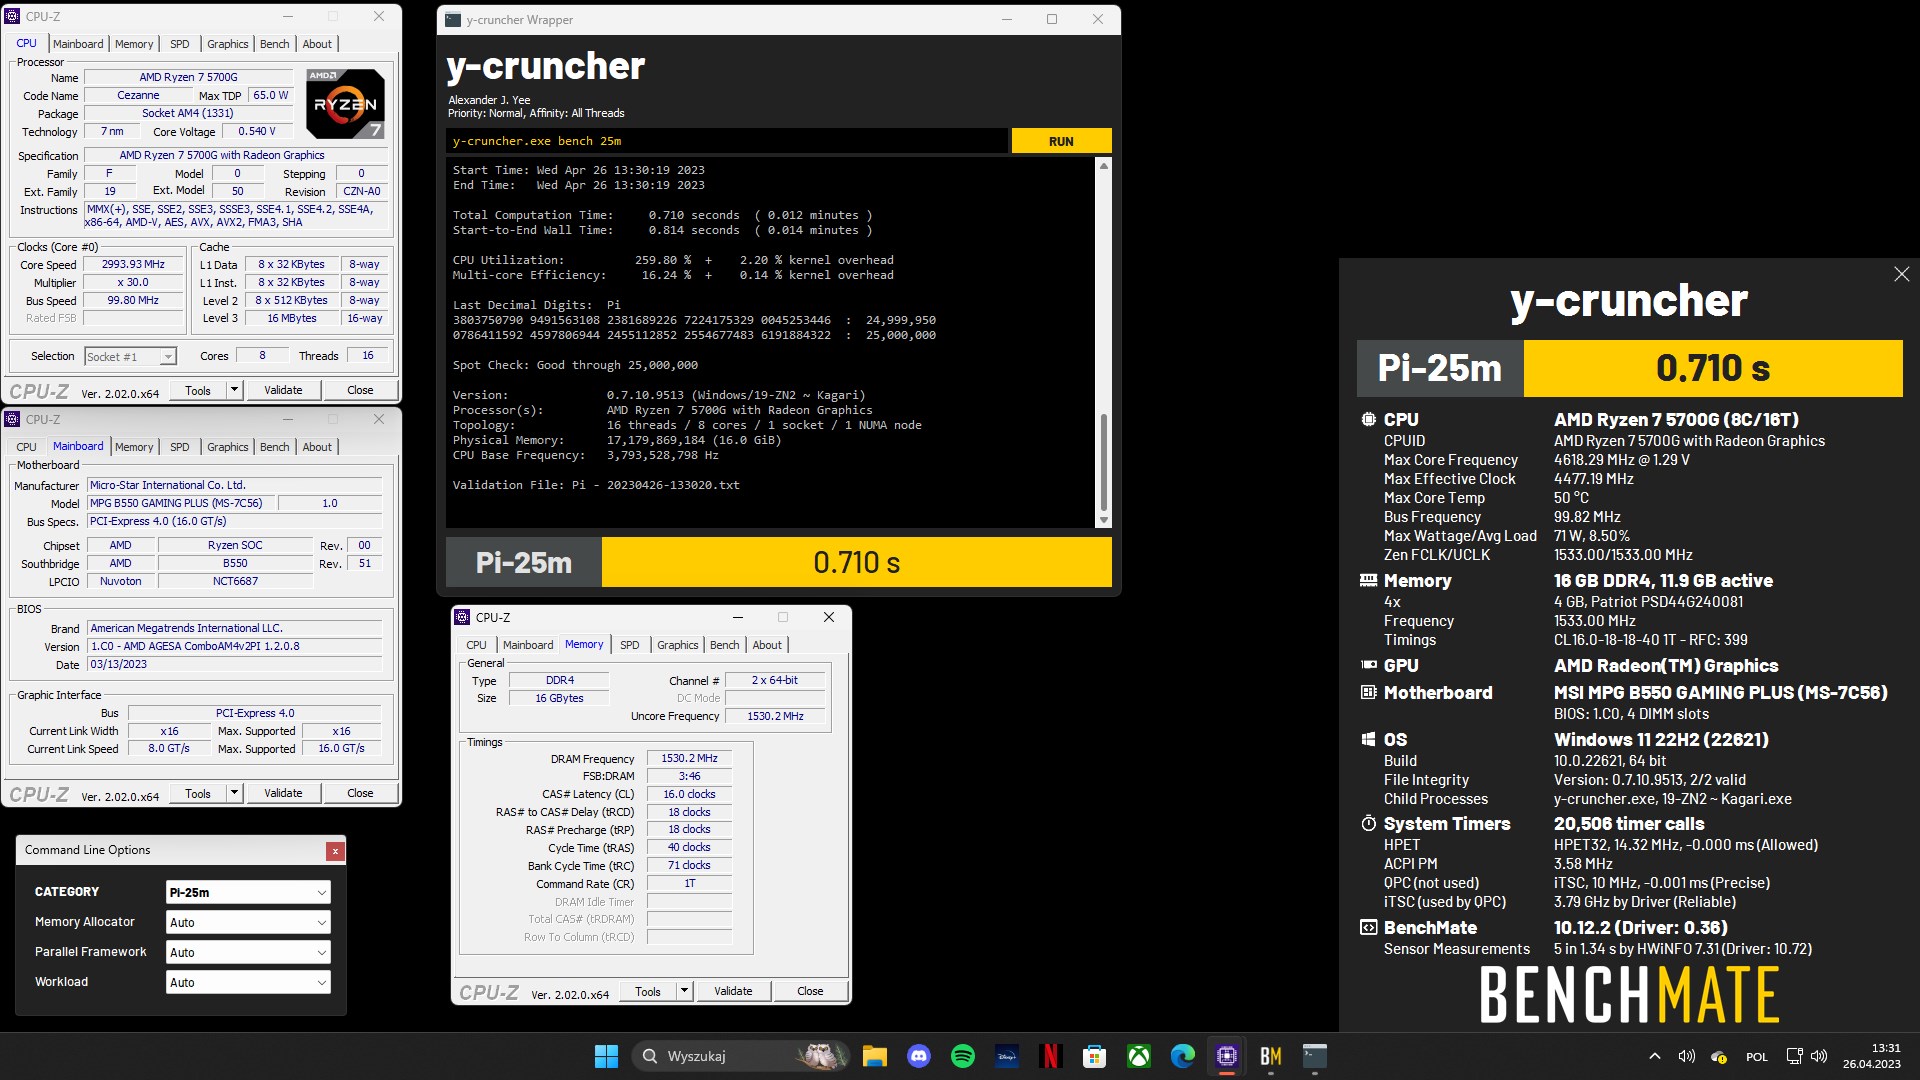Click Validate in the Mainboard CPU-Z window
1920x1080 pixels.
tap(283, 793)
